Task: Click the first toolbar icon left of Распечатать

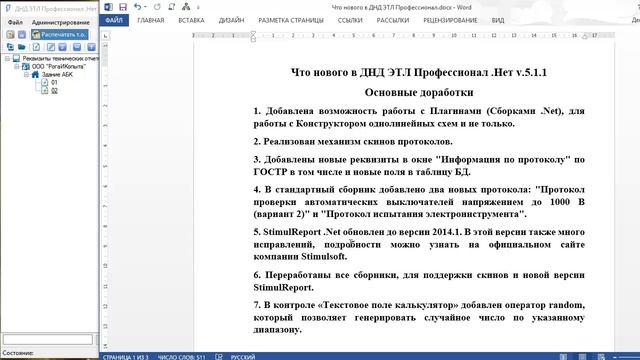Action: 10,35
